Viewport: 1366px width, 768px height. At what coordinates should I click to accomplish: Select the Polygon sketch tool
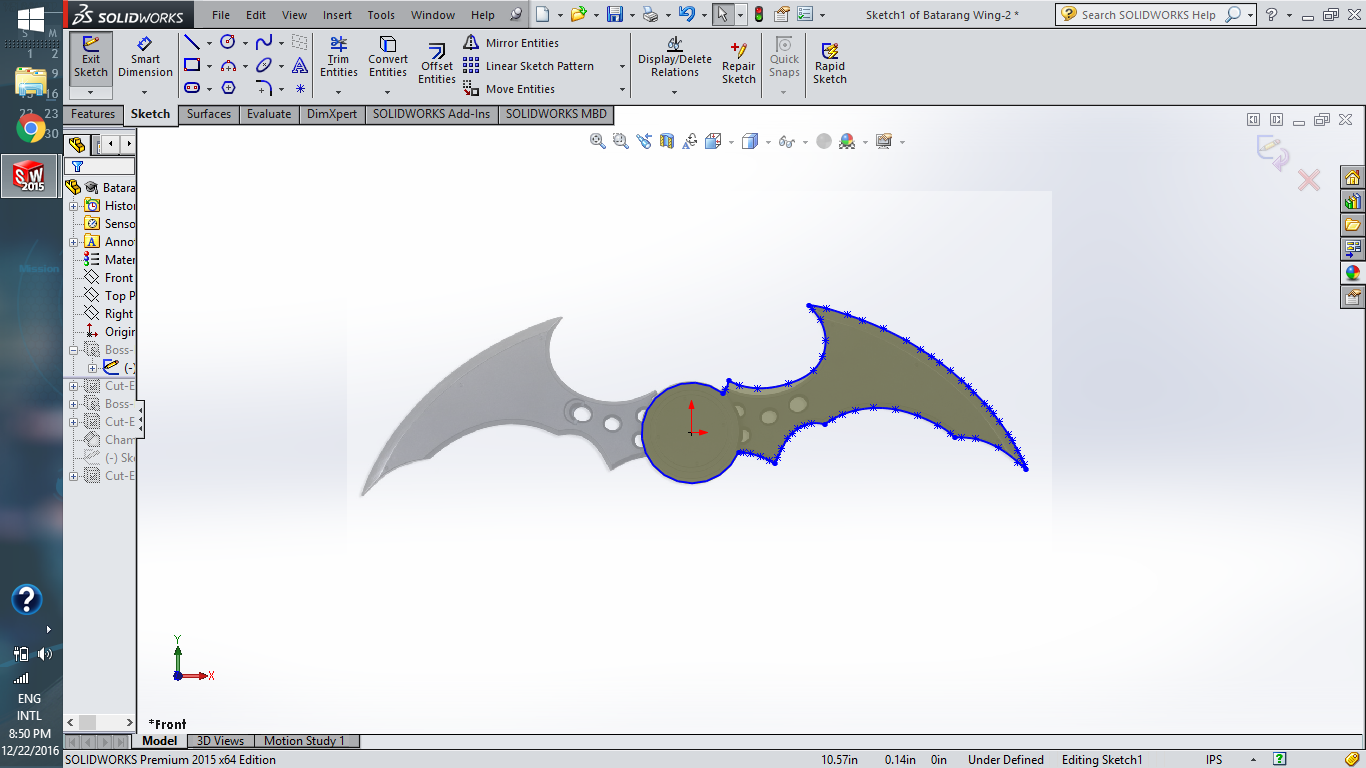click(228, 88)
